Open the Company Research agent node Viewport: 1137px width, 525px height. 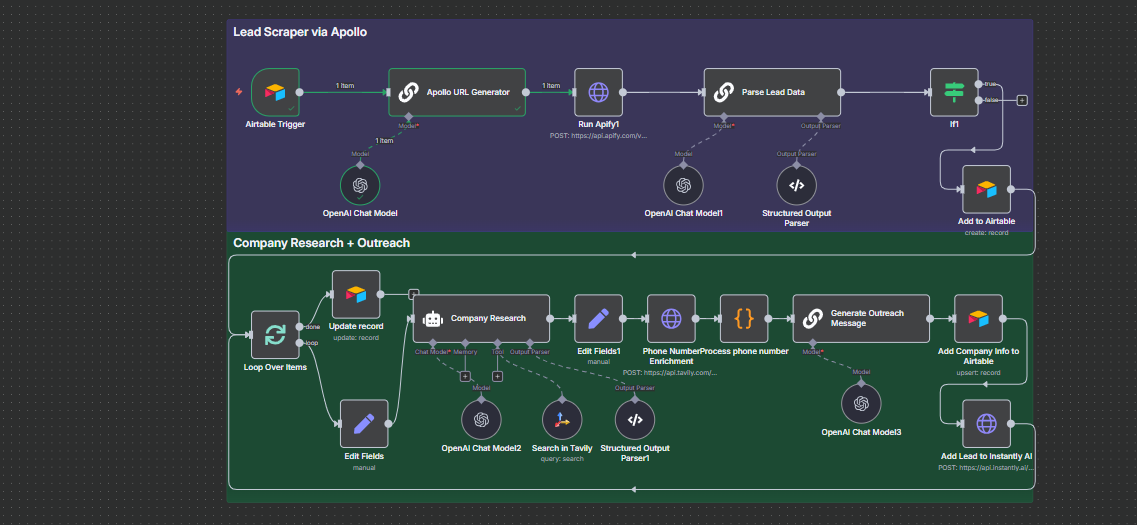[481, 318]
